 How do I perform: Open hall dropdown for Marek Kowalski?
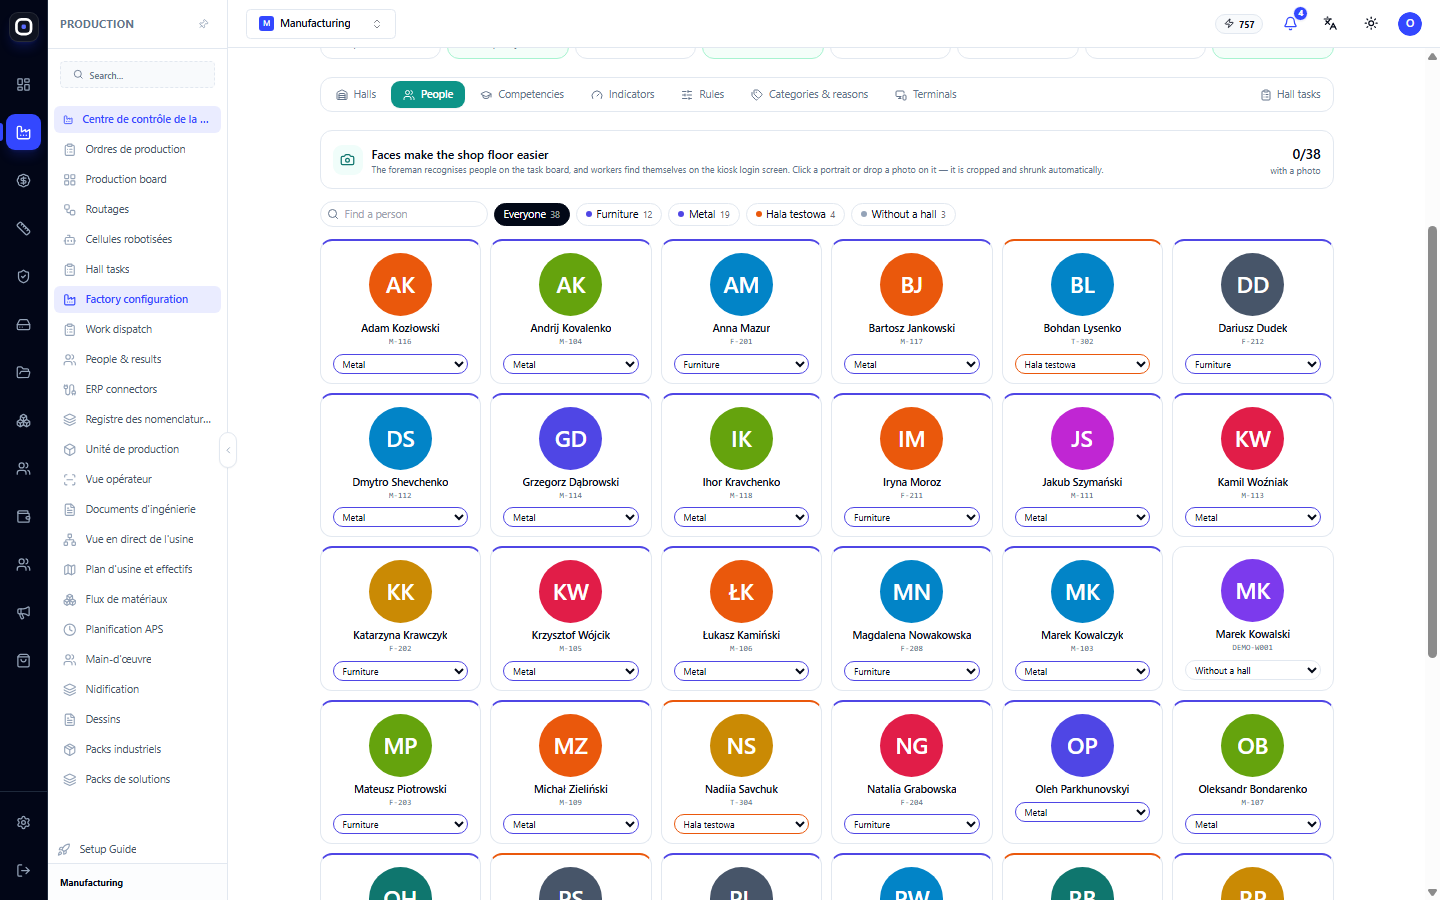(x=1252, y=671)
